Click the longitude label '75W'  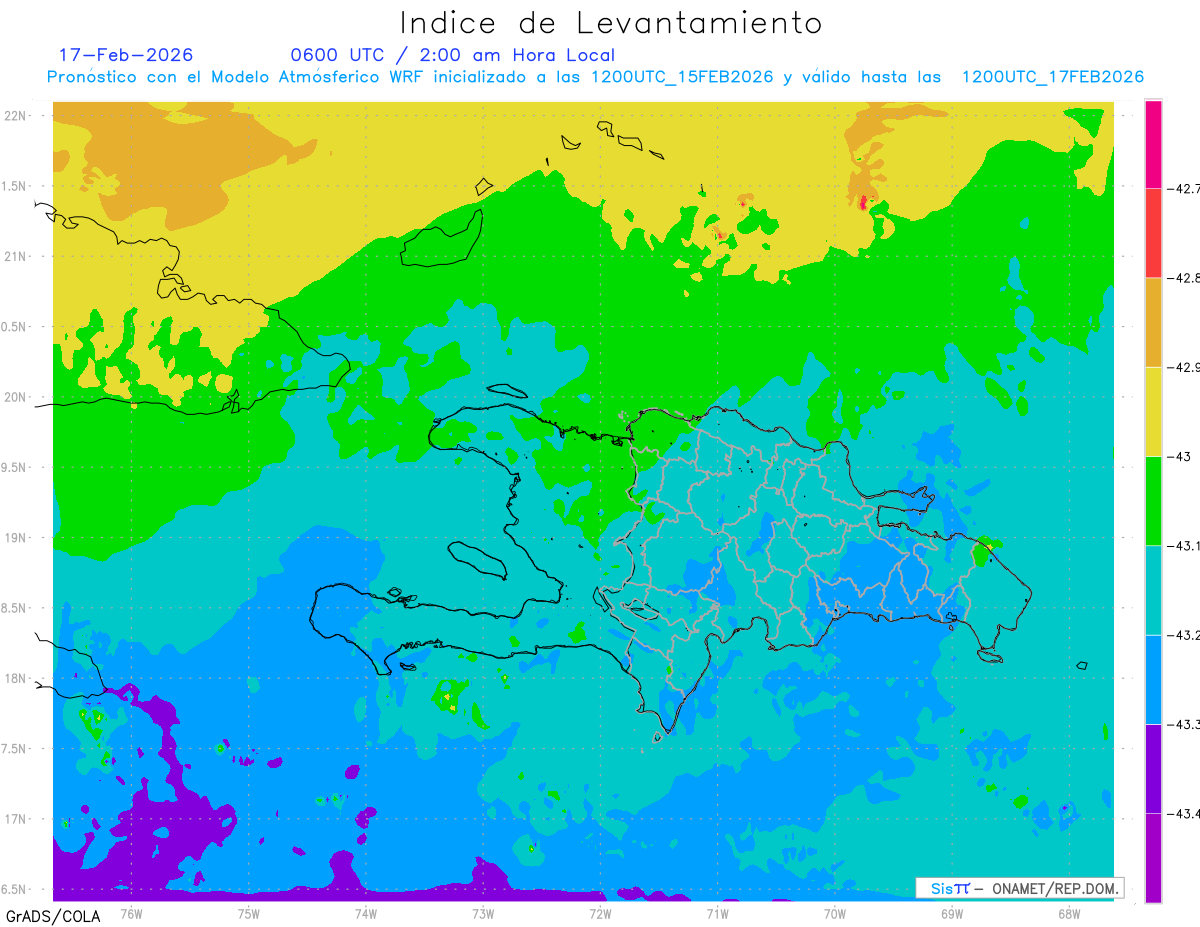pyautogui.click(x=249, y=913)
